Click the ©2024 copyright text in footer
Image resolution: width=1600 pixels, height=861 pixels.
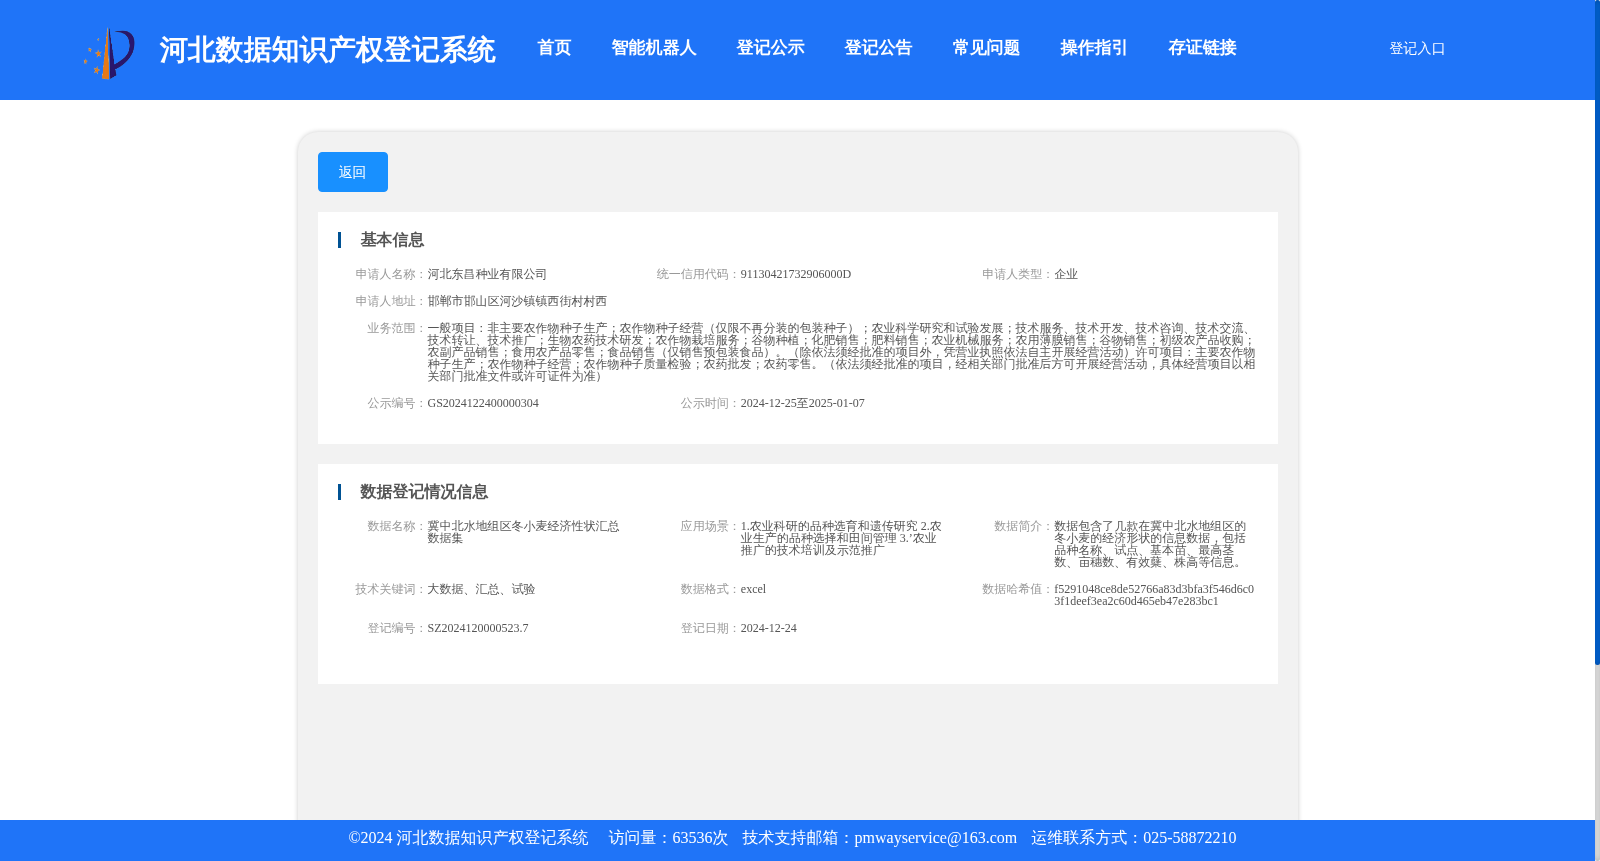(468, 838)
